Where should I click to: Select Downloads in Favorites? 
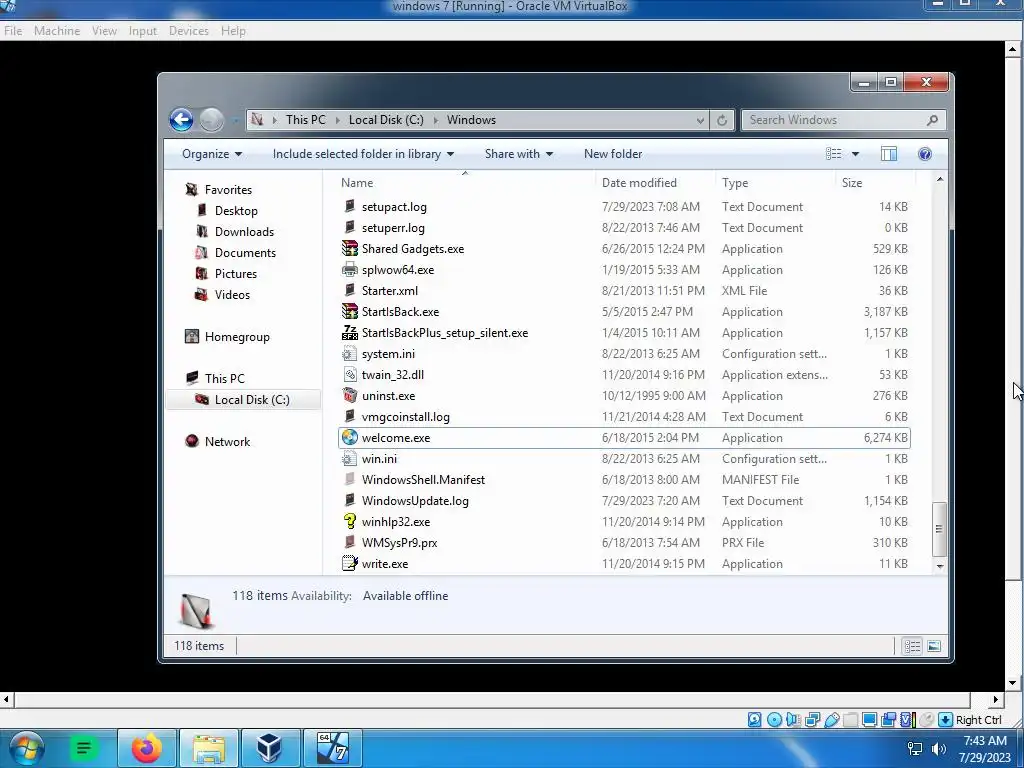pyautogui.click(x=244, y=232)
